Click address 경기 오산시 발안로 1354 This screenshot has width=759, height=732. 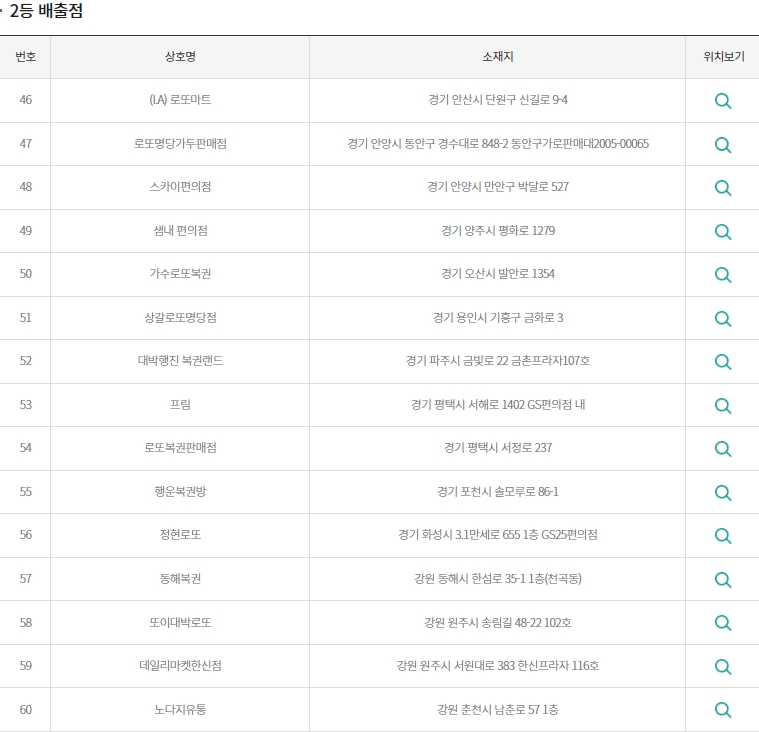click(x=498, y=274)
